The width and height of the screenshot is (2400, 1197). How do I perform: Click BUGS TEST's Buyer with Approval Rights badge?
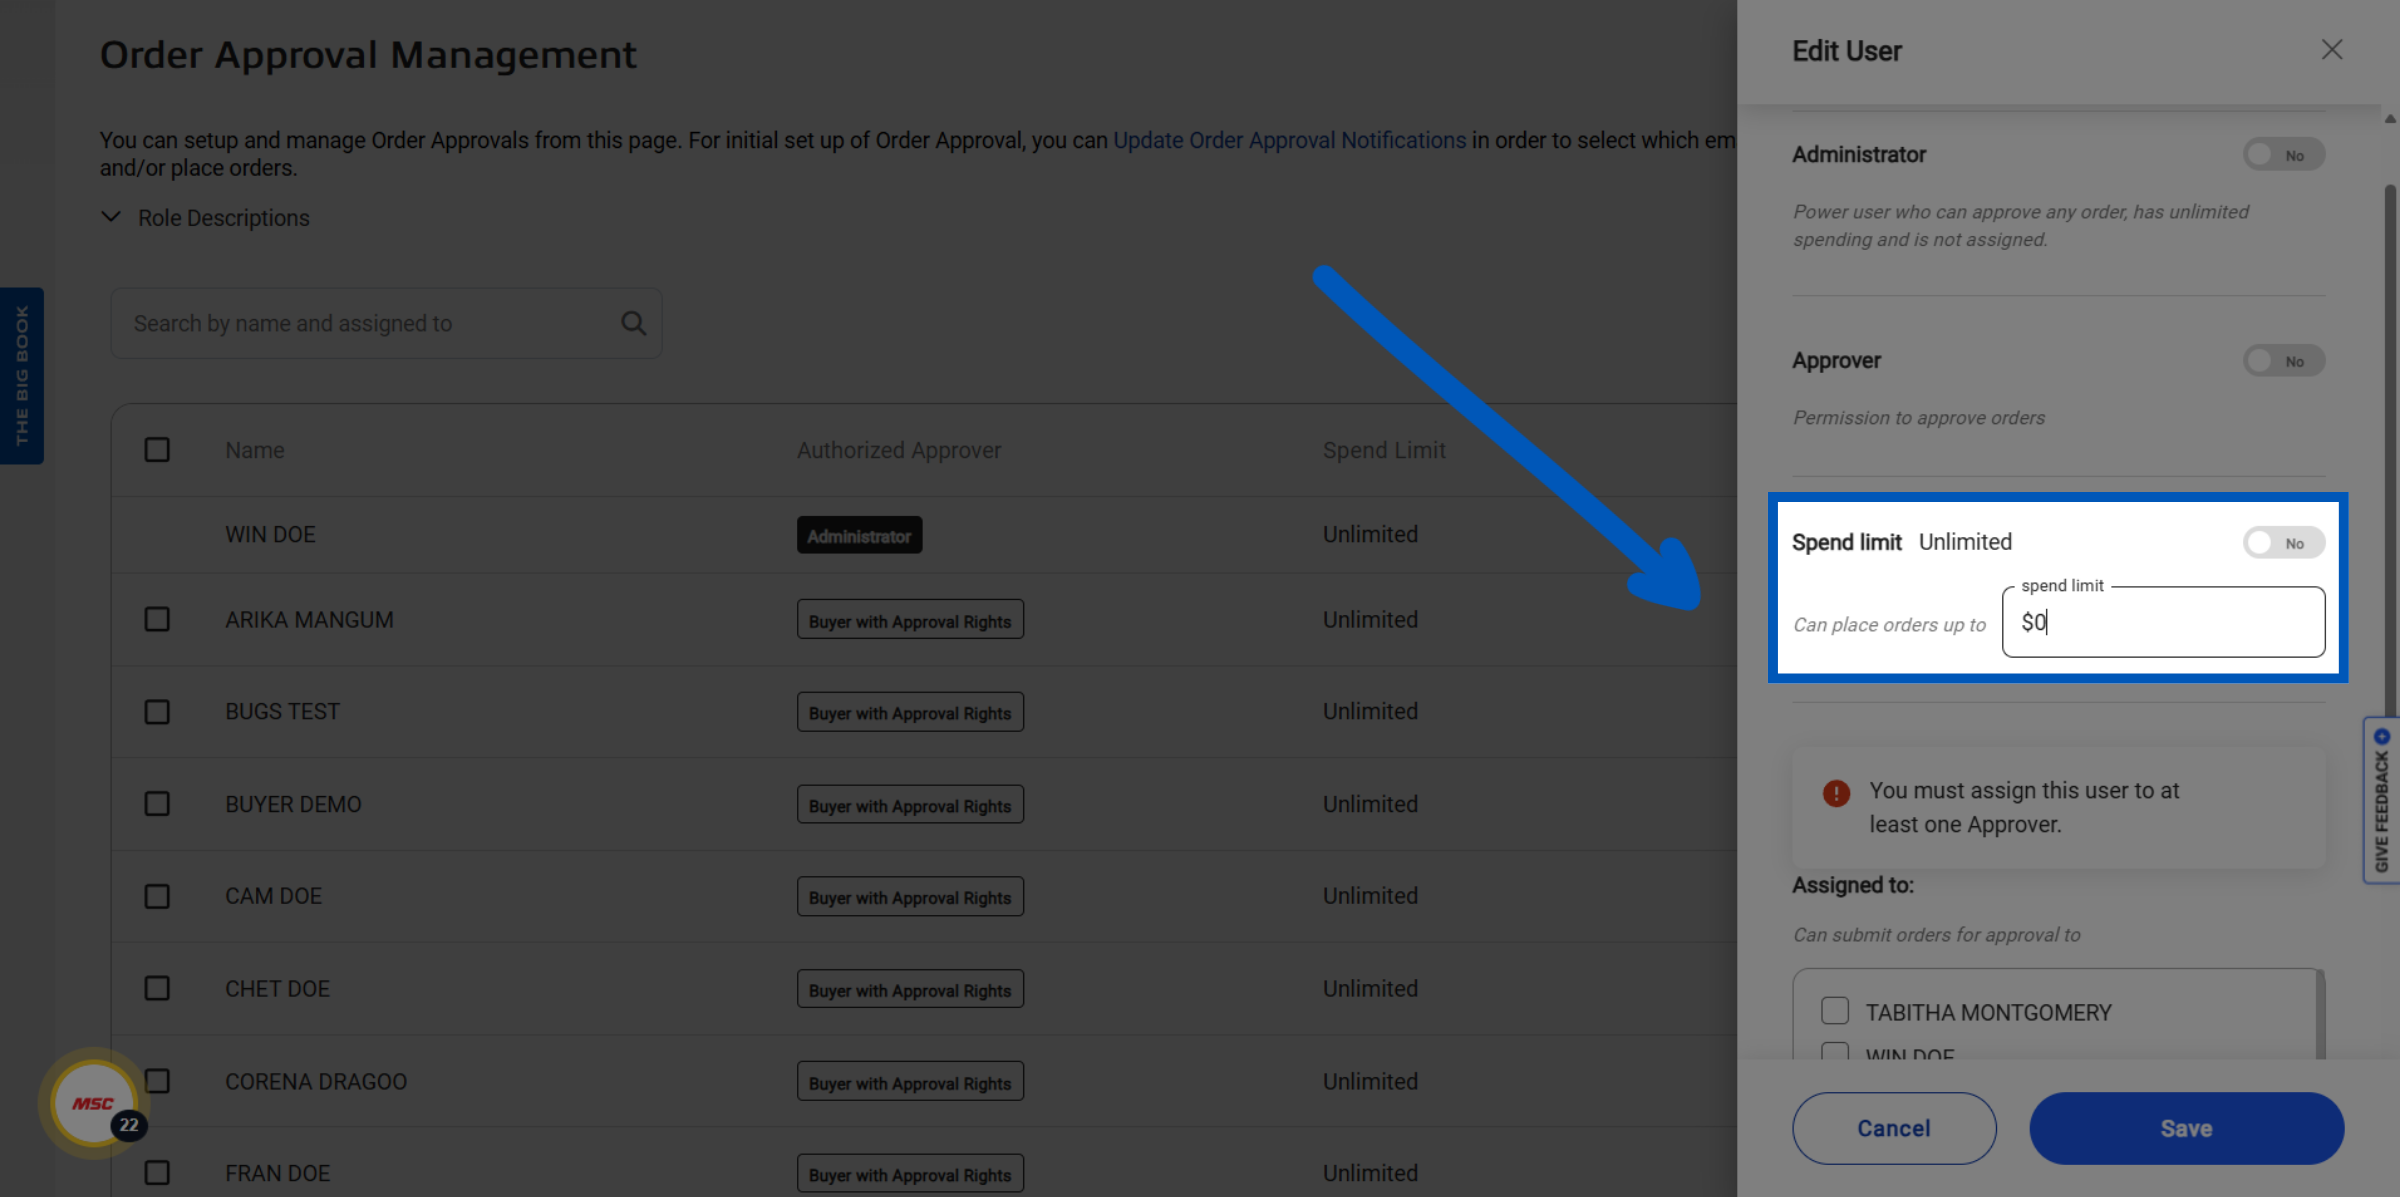coord(910,712)
